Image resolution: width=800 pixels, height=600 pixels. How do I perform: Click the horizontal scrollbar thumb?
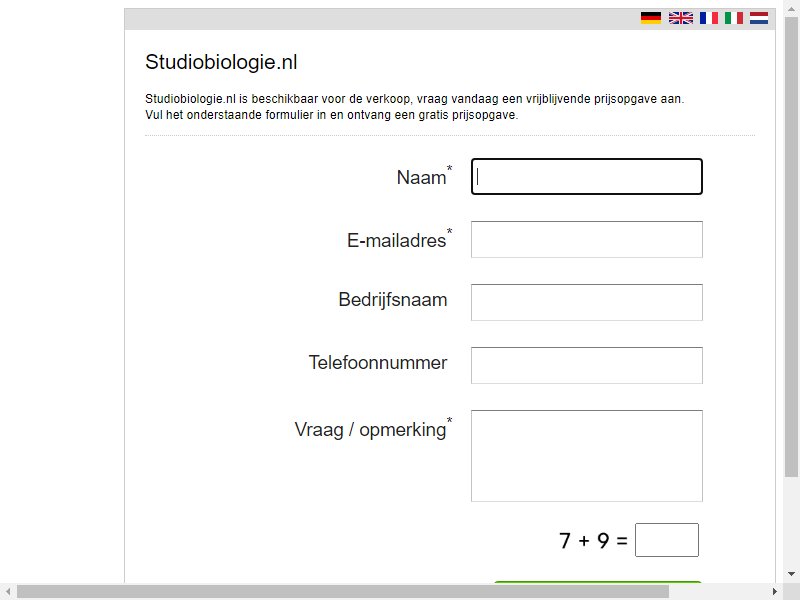(343, 592)
